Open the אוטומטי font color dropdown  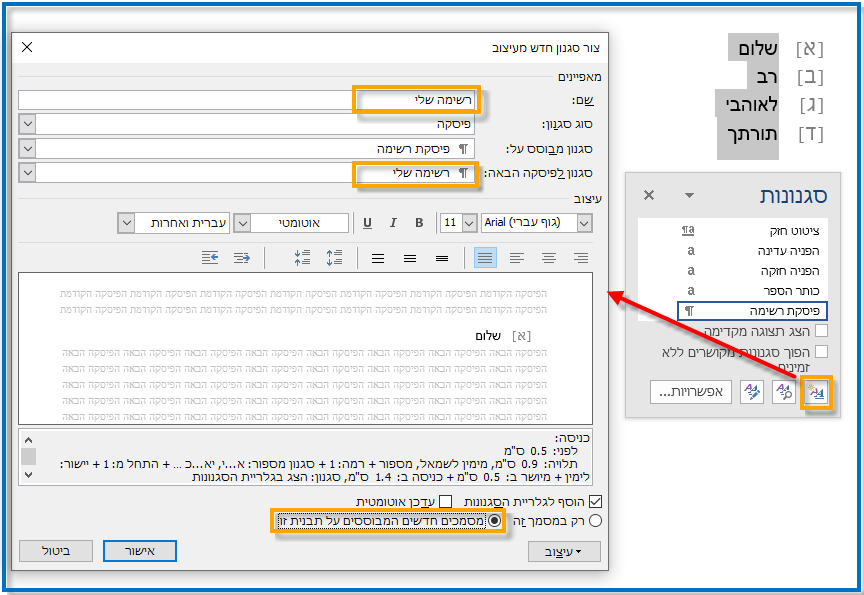242,223
